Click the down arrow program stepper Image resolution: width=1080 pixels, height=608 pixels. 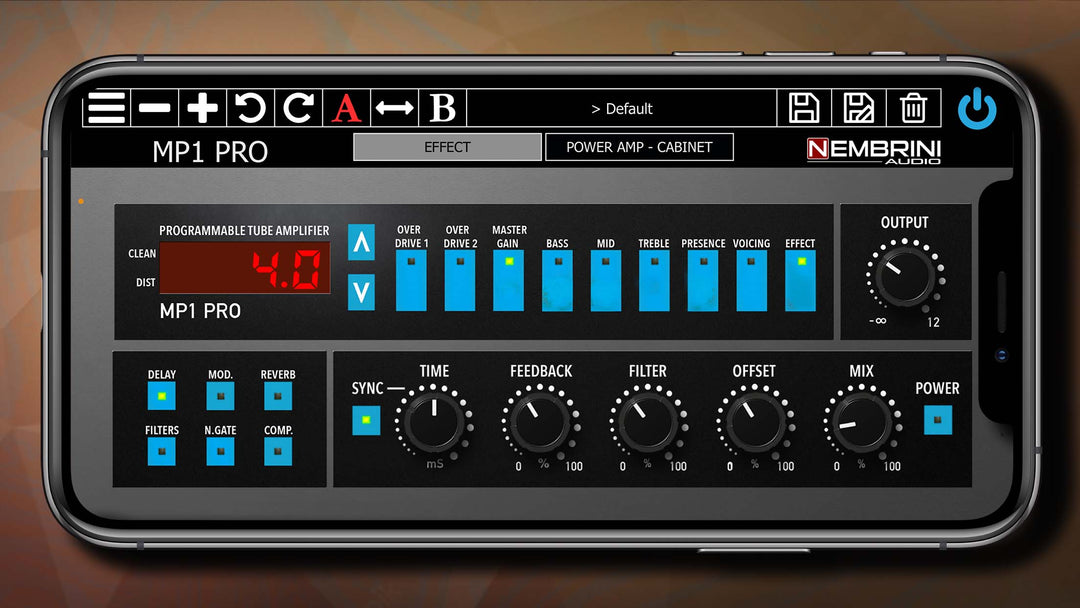(x=361, y=292)
